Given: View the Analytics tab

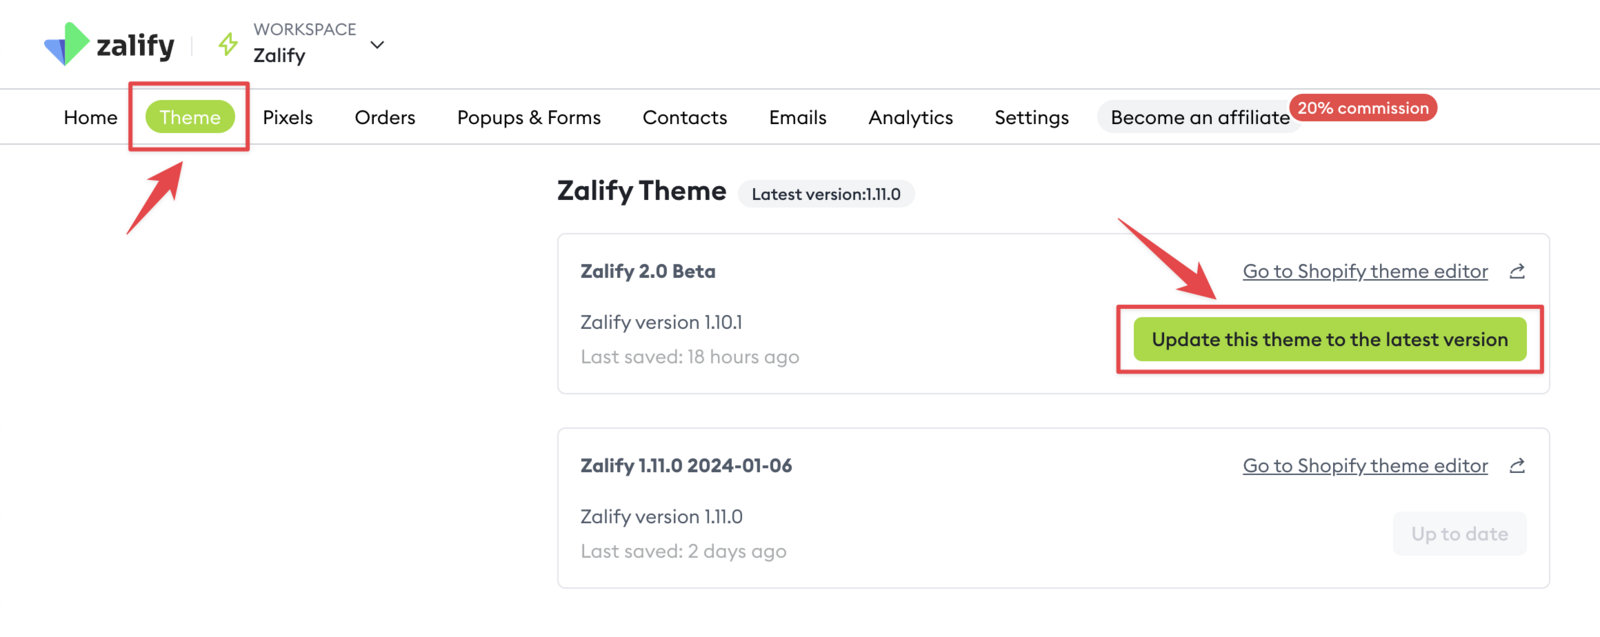Looking at the screenshot, I should [911, 117].
